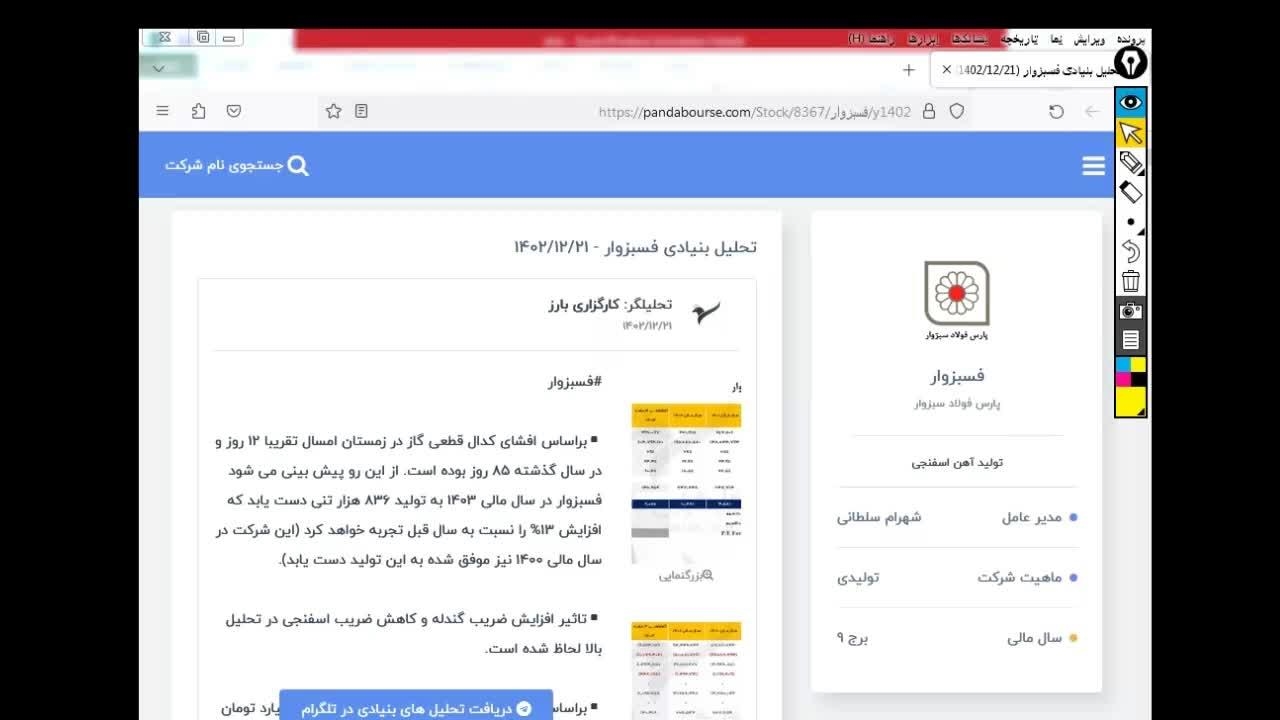Clear annotations with the trash bin icon
The height and width of the screenshot is (720, 1280).
(1131, 281)
